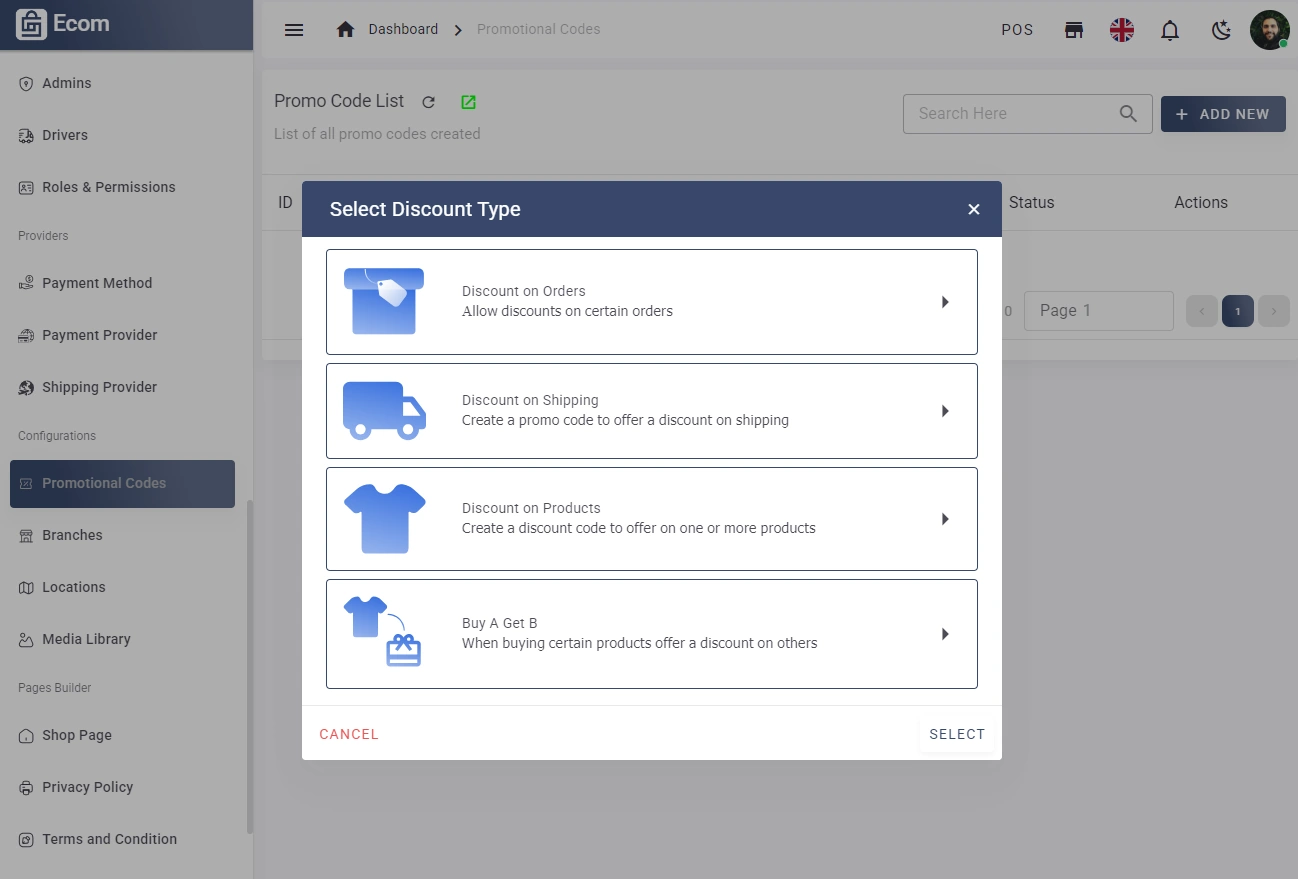Viewport: 1298px width, 879px height.
Task: Open Payment Method in sidebar
Action: pyautogui.click(x=97, y=283)
